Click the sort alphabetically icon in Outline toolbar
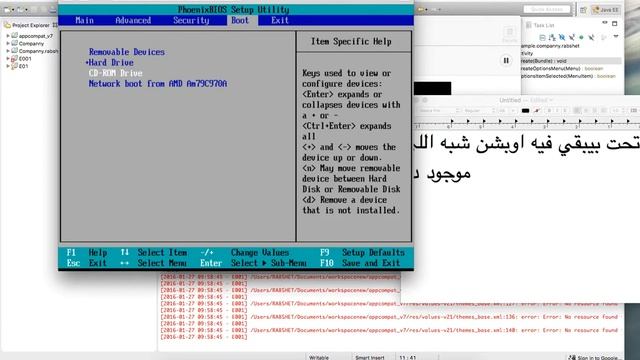This screenshot has height=360, width=640. point(552,38)
